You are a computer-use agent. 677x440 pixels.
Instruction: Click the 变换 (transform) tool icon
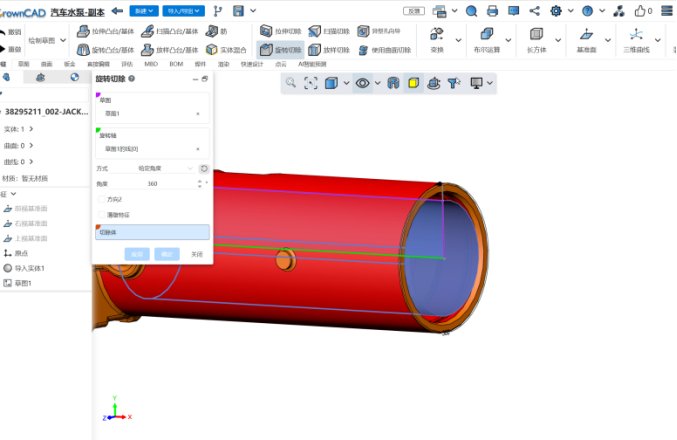437,34
